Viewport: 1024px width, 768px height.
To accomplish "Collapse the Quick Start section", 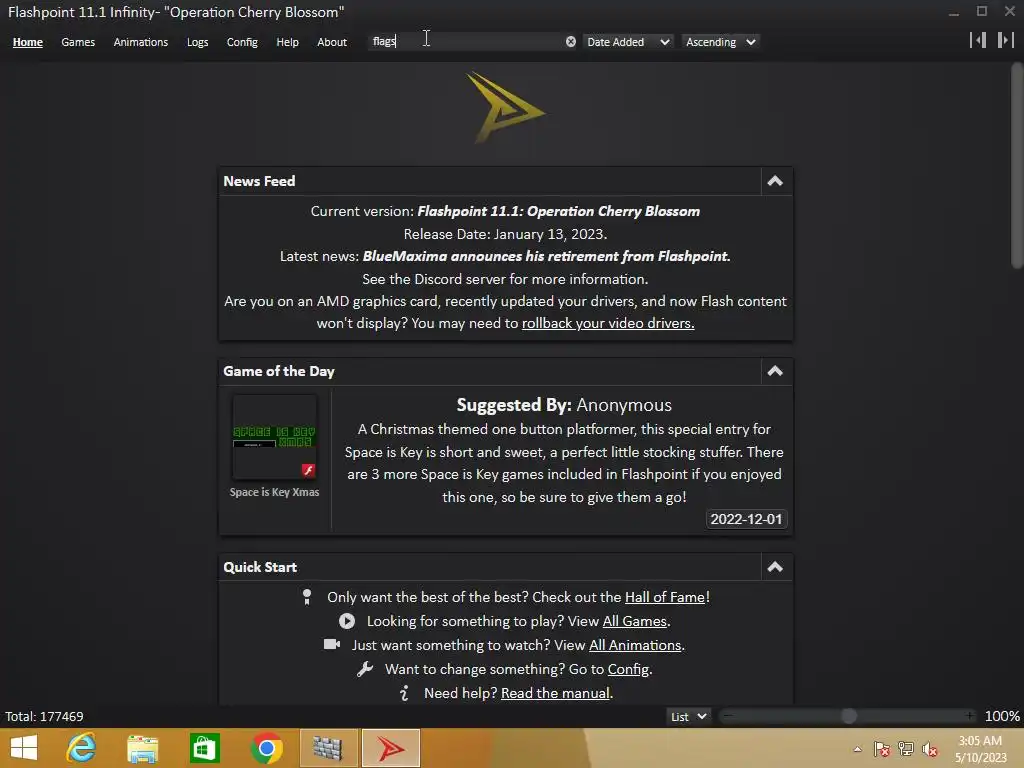I will tap(775, 567).
